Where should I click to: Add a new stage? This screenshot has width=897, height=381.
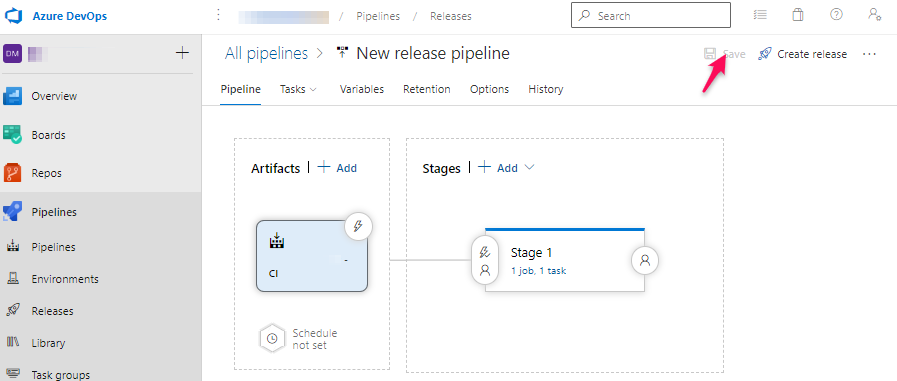(x=498, y=168)
